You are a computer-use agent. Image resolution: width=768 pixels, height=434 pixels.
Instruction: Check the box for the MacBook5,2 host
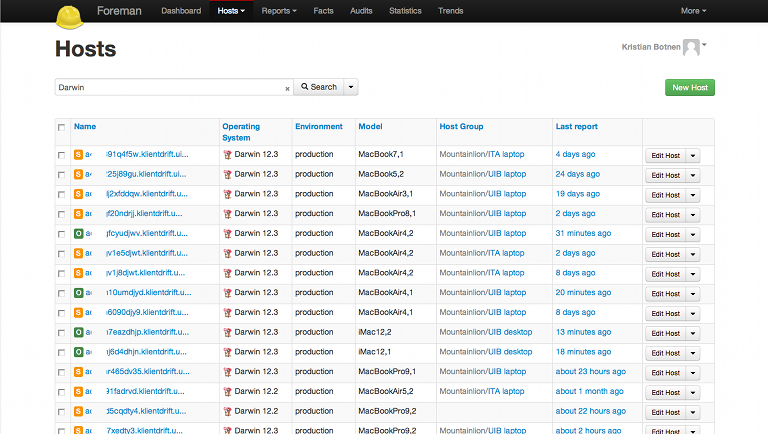[x=61, y=175]
